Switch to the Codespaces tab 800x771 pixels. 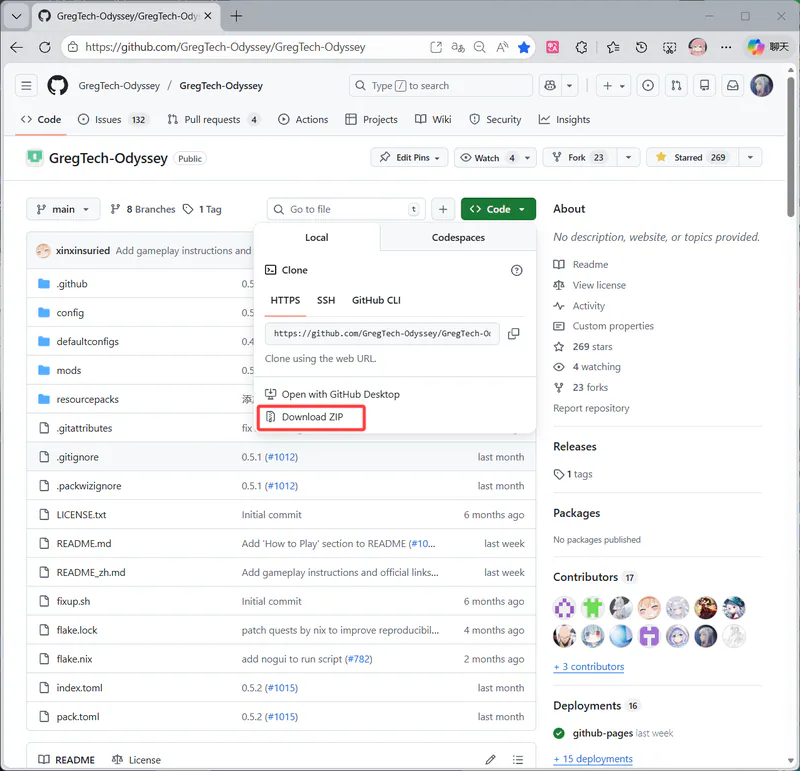(x=458, y=238)
